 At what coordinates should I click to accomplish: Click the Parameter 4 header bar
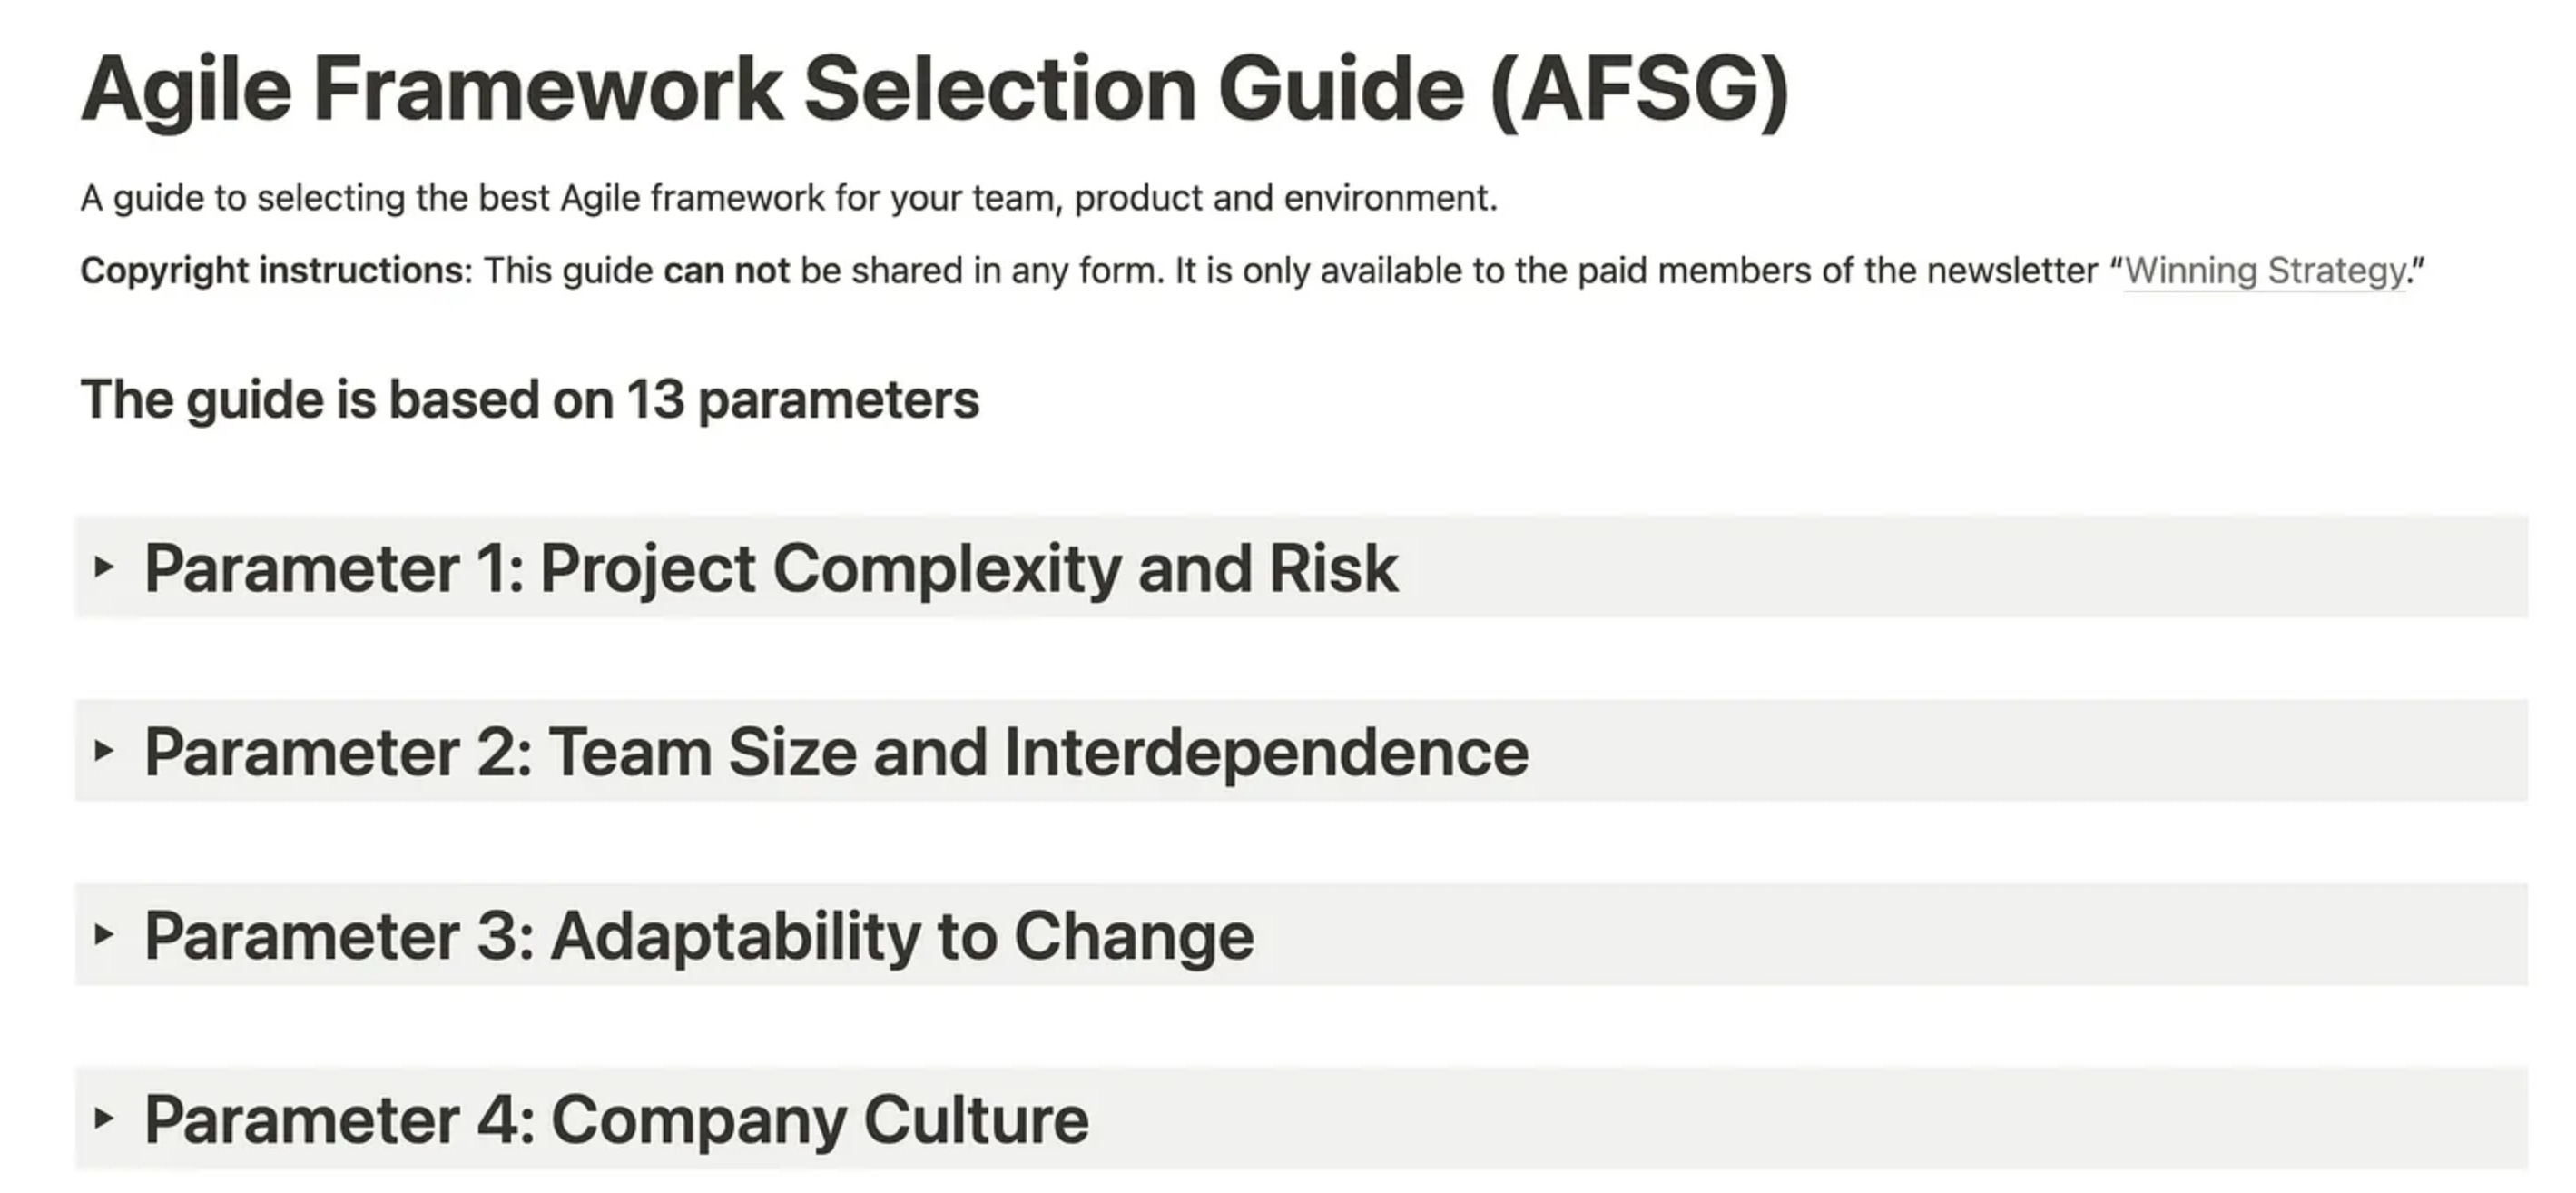(x=1288, y=1117)
